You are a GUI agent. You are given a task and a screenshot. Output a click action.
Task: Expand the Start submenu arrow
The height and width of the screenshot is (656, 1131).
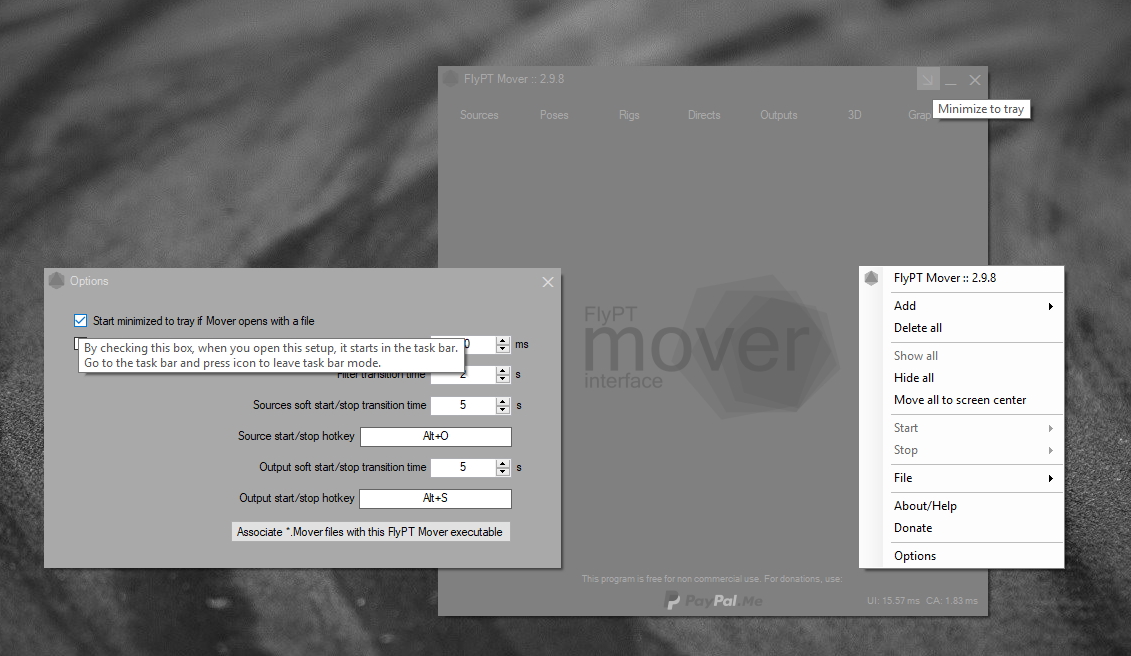pos(1050,428)
